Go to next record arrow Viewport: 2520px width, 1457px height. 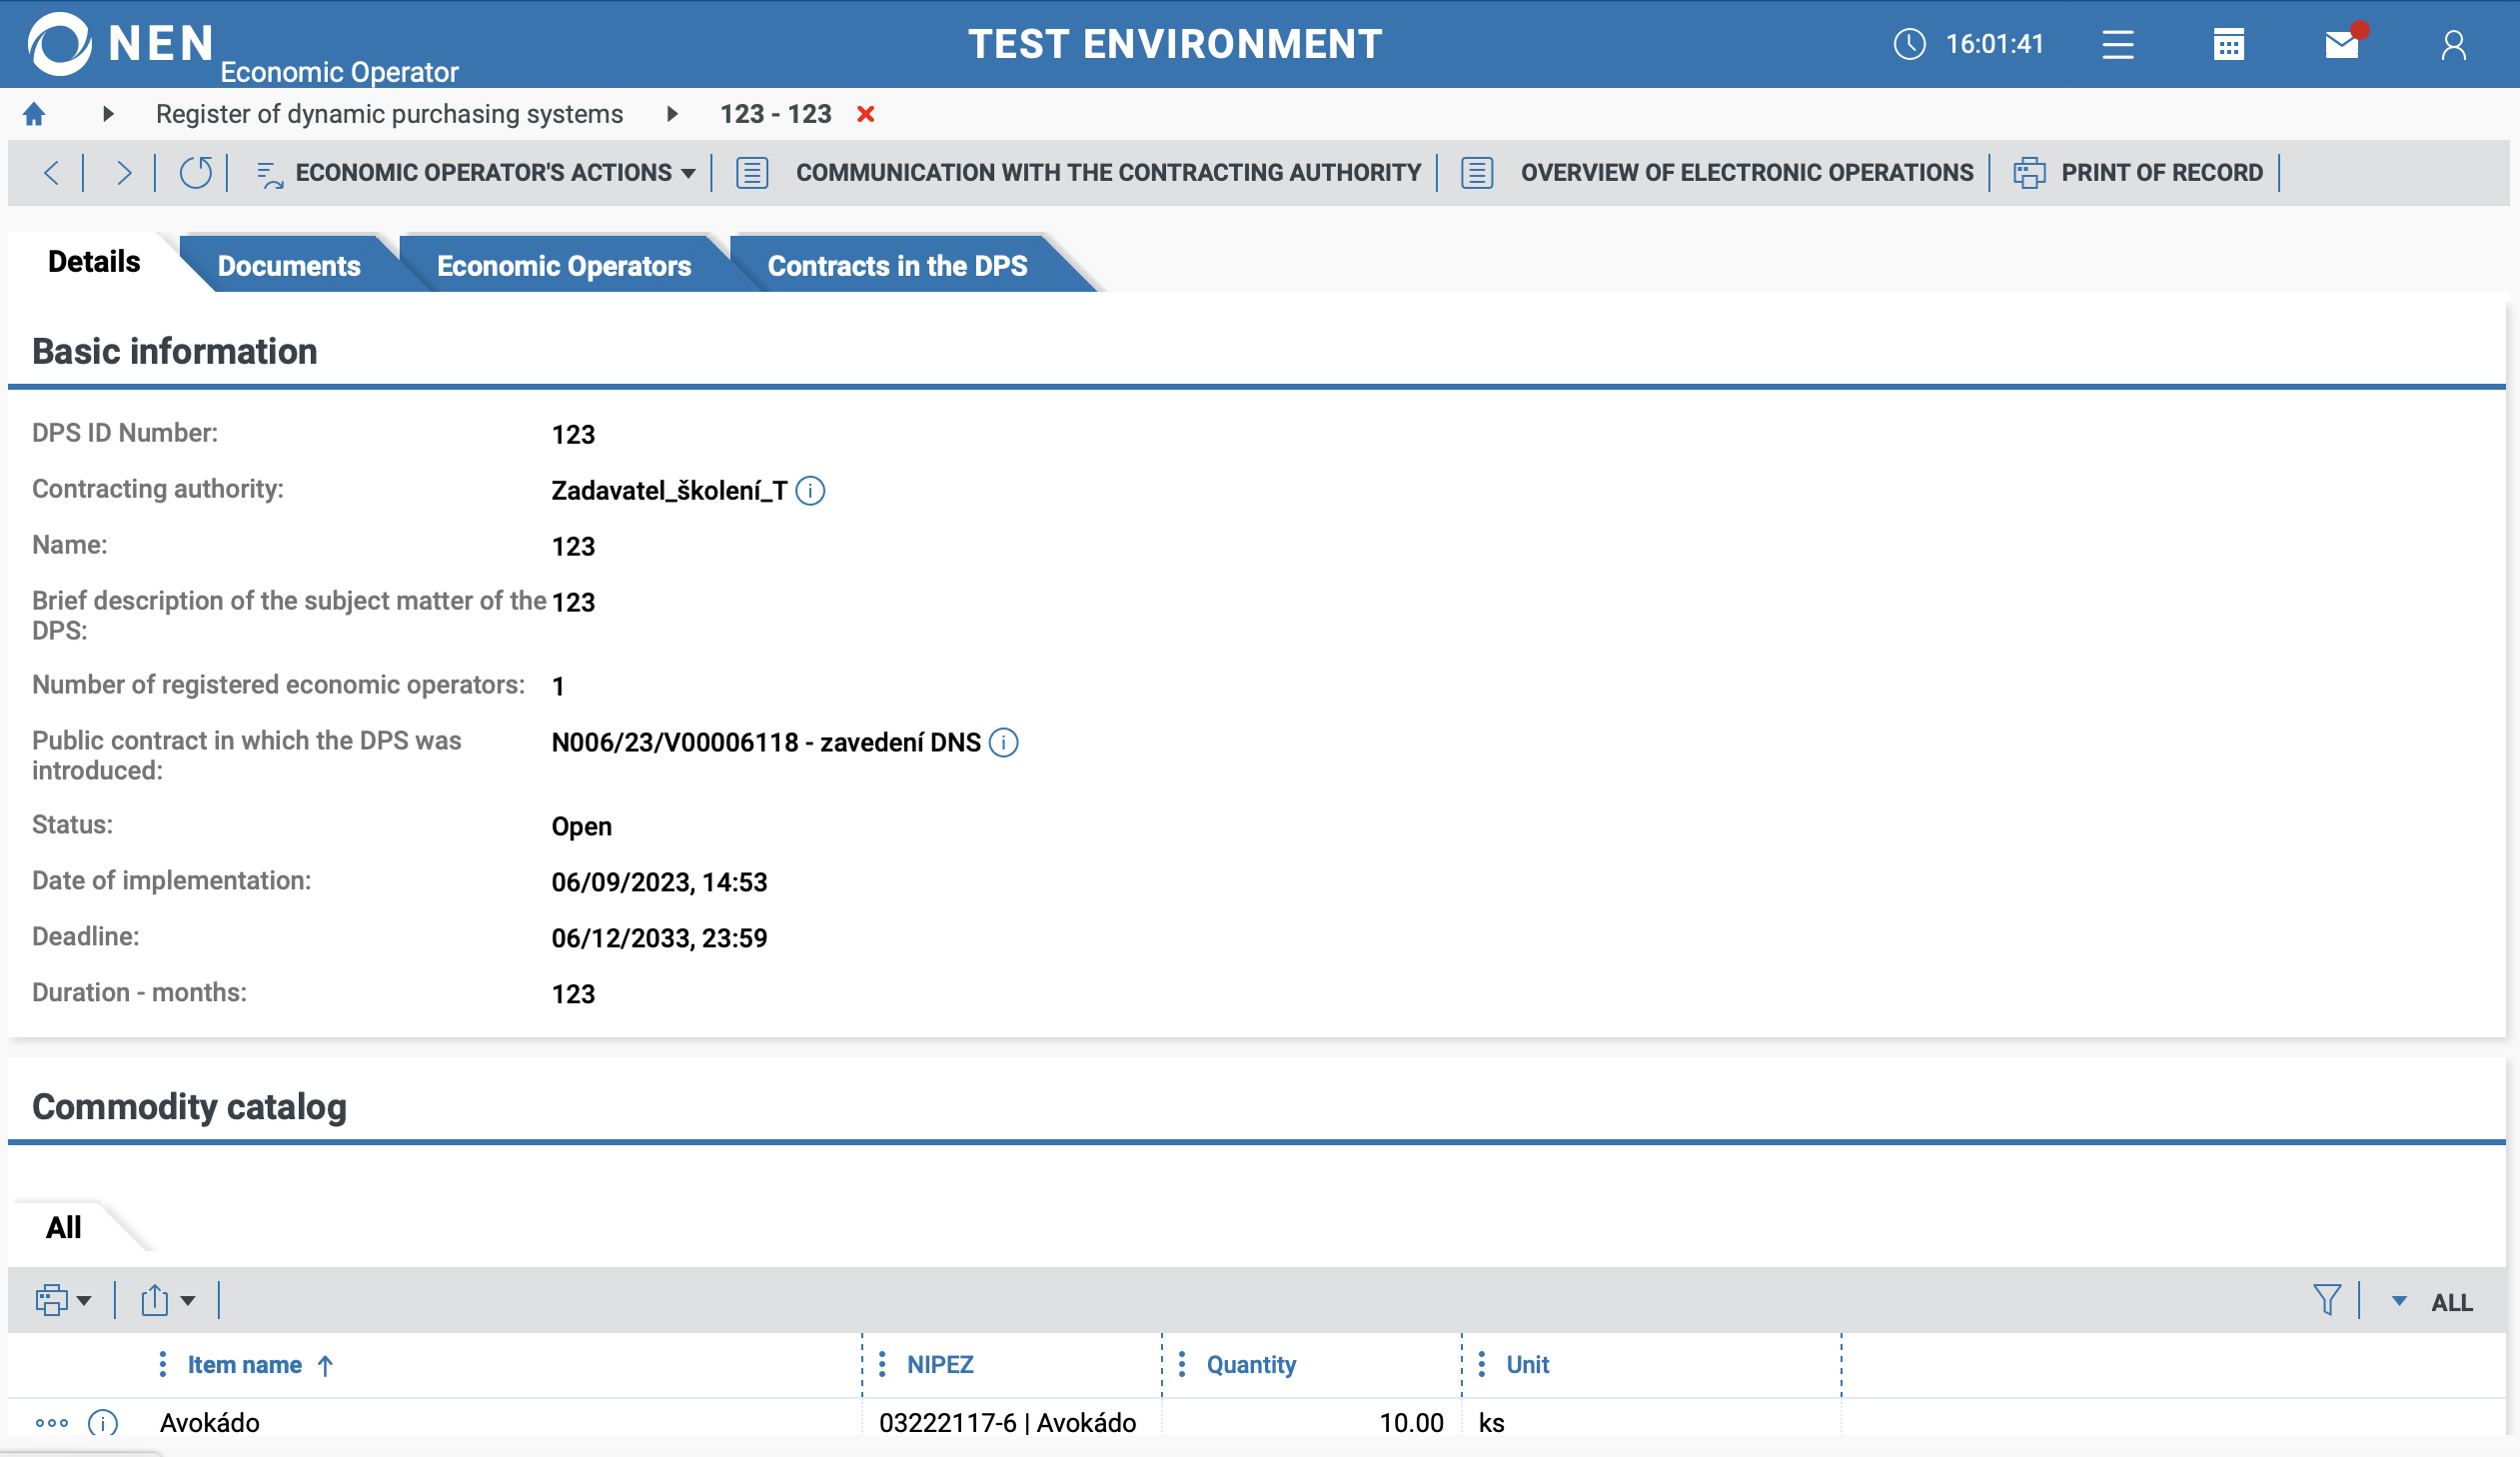[x=123, y=173]
